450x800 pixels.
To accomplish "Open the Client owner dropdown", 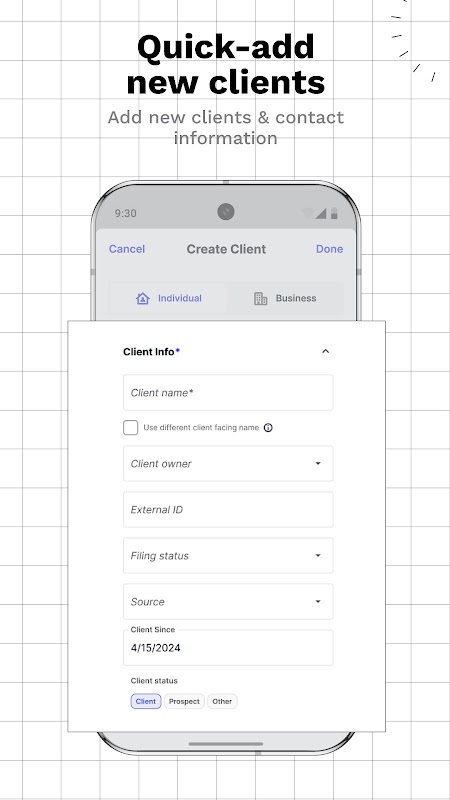I will 228,463.
